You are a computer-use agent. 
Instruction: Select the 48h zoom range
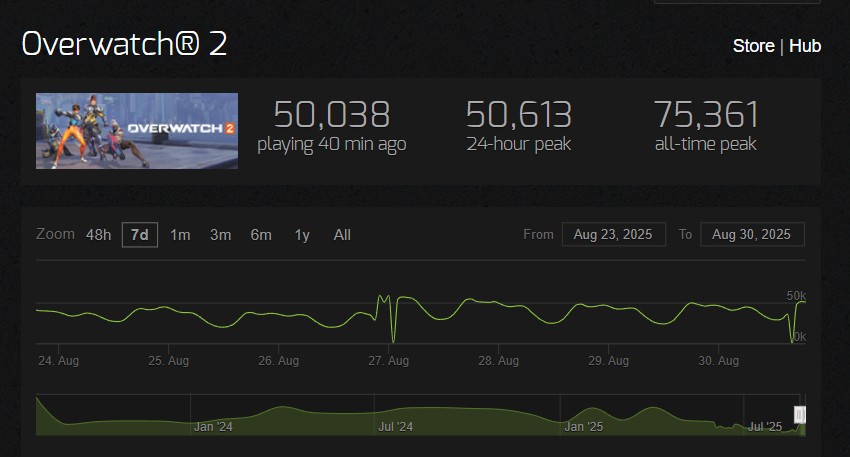point(98,235)
